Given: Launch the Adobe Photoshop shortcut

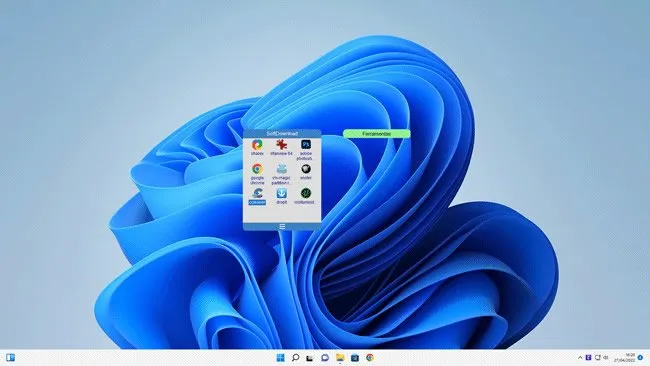Looking at the screenshot, I should point(306,150).
